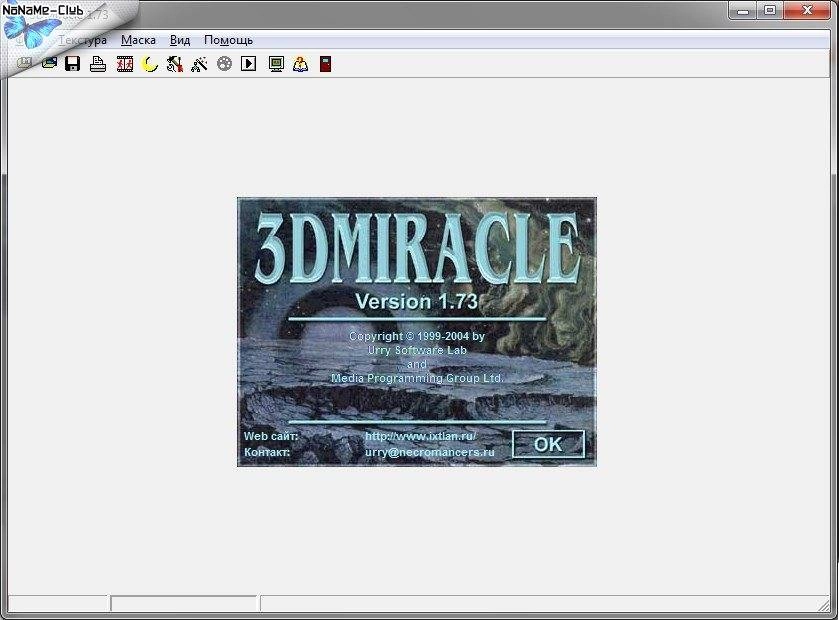Click the printer icon in toolbar
839x620 pixels.
(x=97, y=64)
